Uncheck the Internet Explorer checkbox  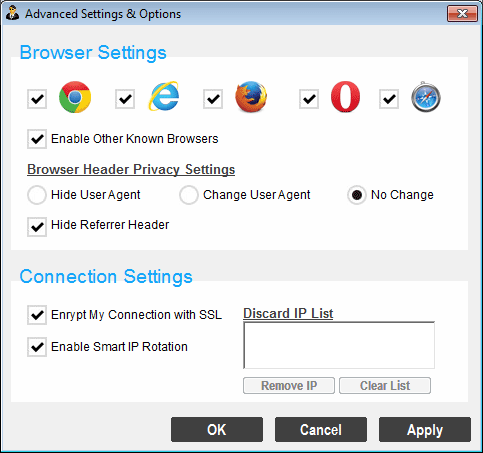pyautogui.click(x=125, y=99)
